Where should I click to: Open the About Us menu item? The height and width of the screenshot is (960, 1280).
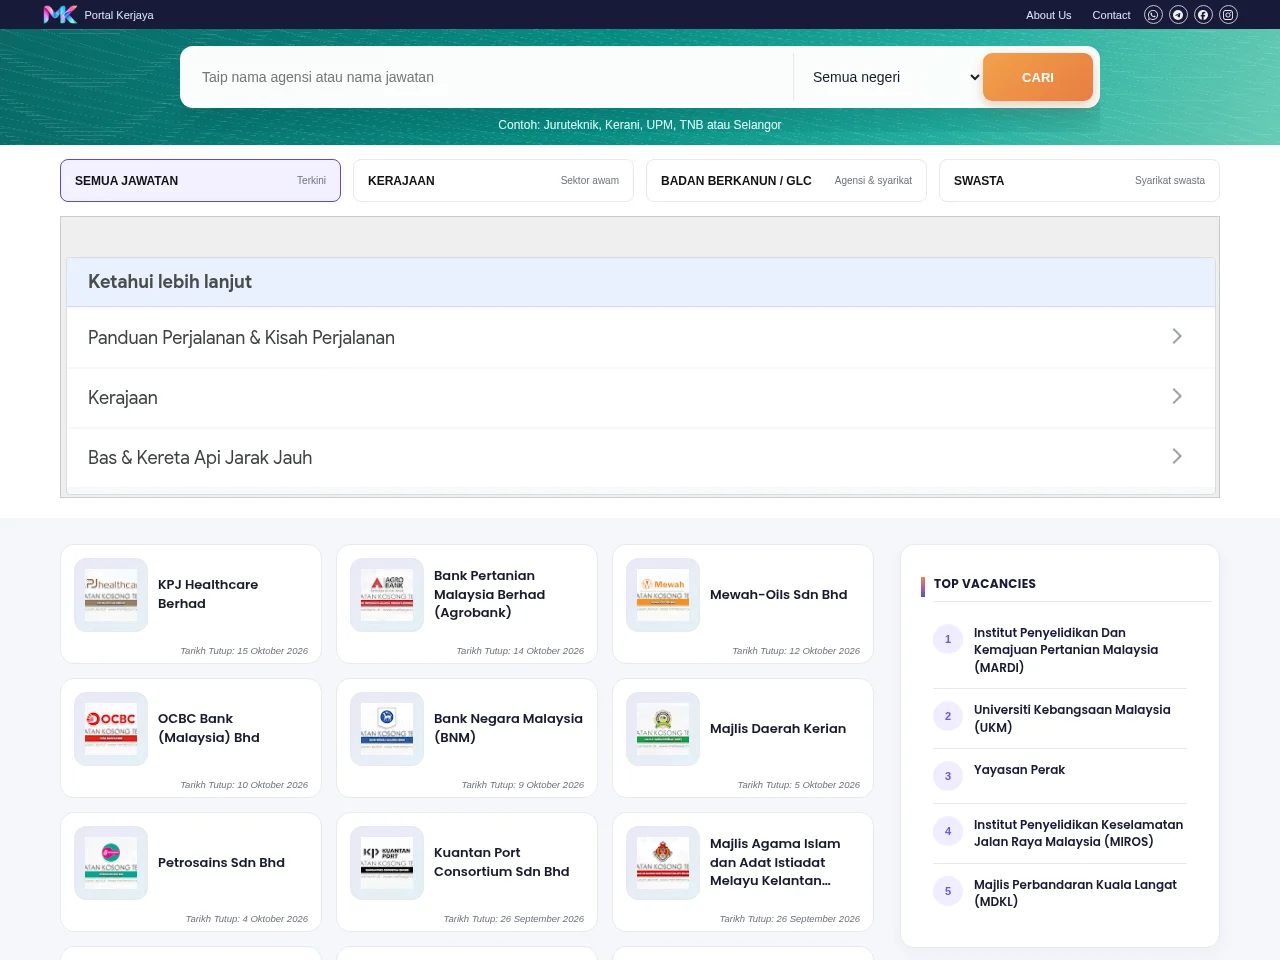coord(1048,15)
